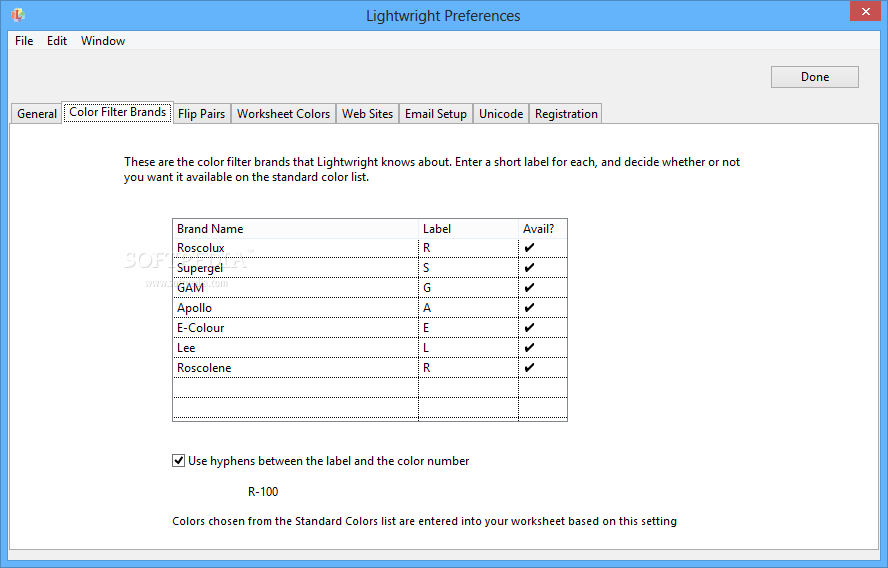Click the R-100 example text
The image size is (888, 568).
[263, 492]
